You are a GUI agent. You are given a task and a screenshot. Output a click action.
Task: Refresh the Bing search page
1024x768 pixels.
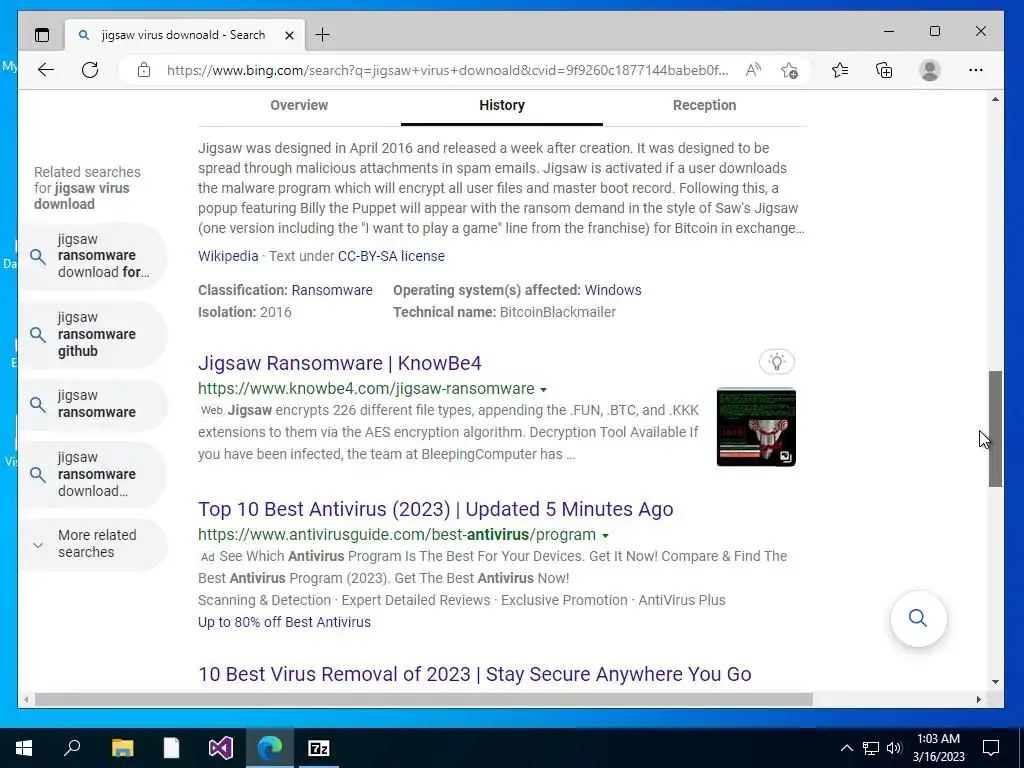90,70
